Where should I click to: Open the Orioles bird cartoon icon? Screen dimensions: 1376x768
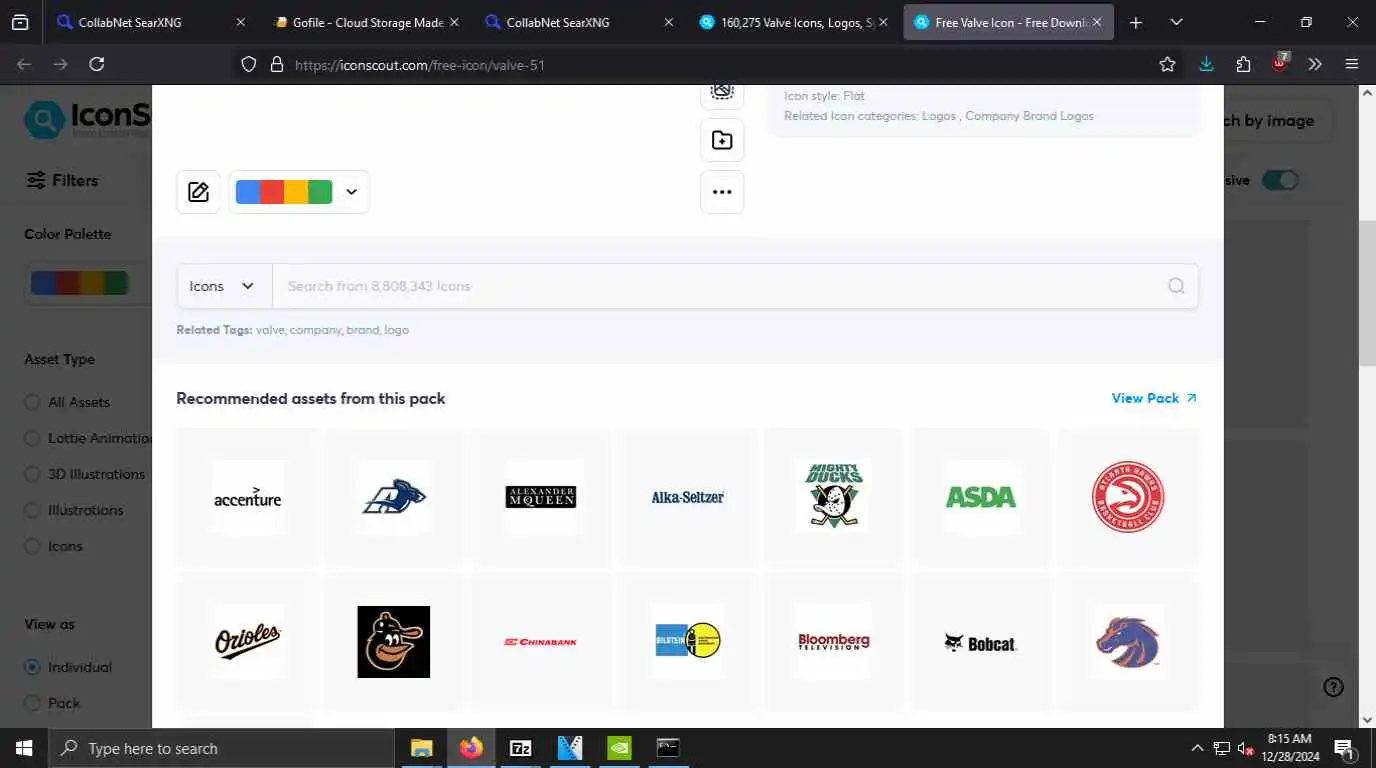[393, 642]
